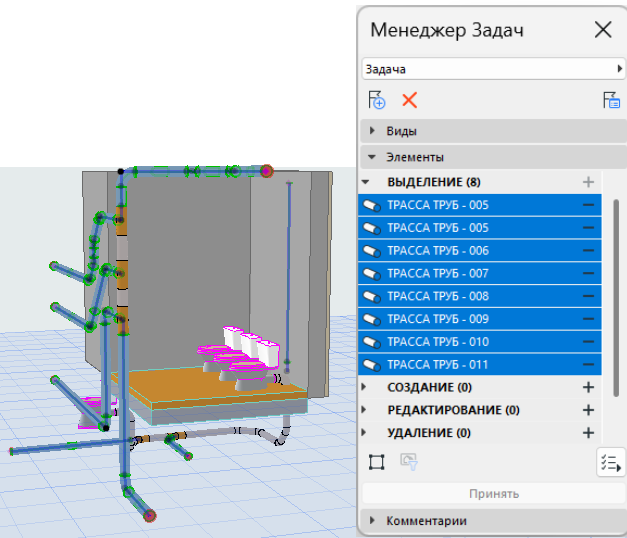627x538 pixels.
Task: Click the select elements rectangle icon
Action: click(376, 462)
